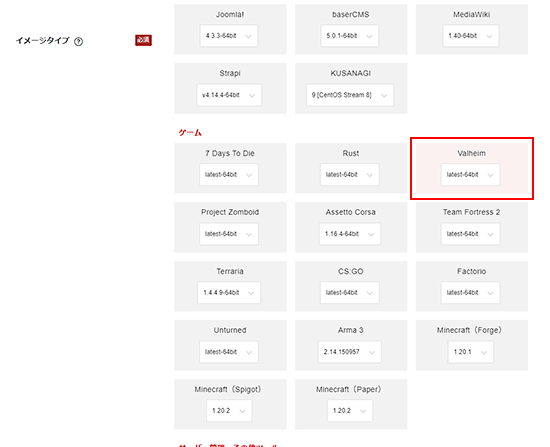Open the Minecraft (Spigot) 1.20.2 dropdown
This screenshot has height=447, width=550.
tap(229, 411)
